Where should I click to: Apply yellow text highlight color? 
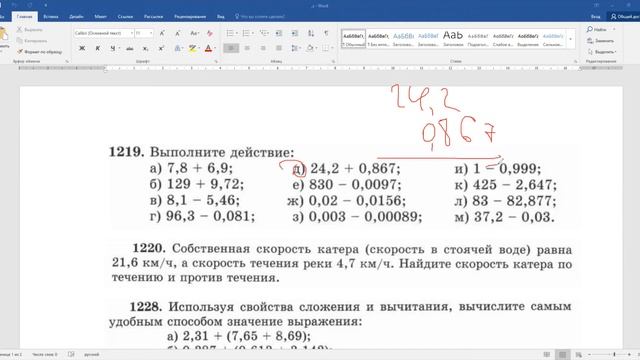click(x=192, y=48)
